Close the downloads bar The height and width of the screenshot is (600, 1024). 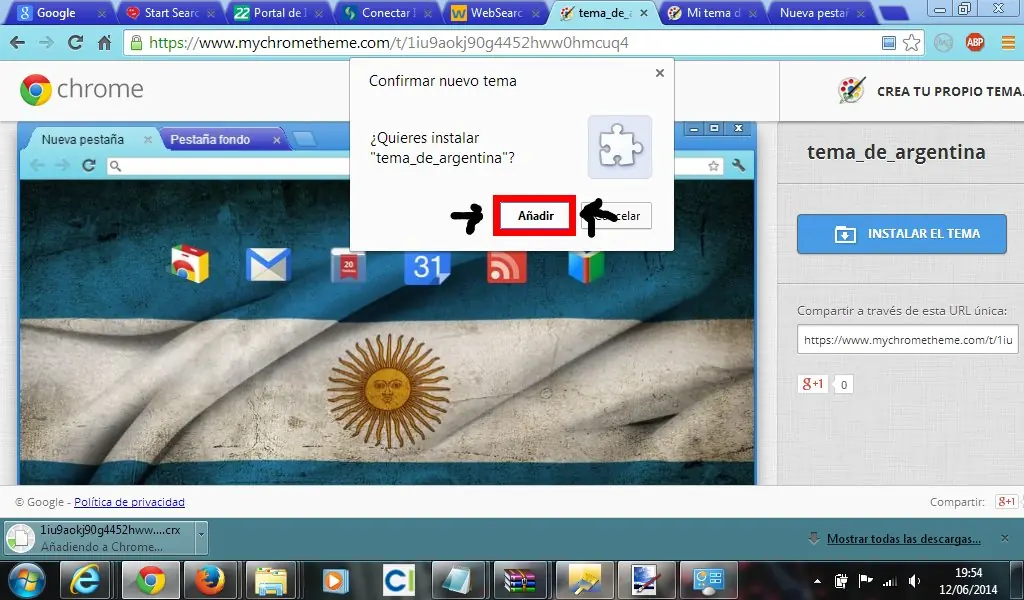[1004, 538]
